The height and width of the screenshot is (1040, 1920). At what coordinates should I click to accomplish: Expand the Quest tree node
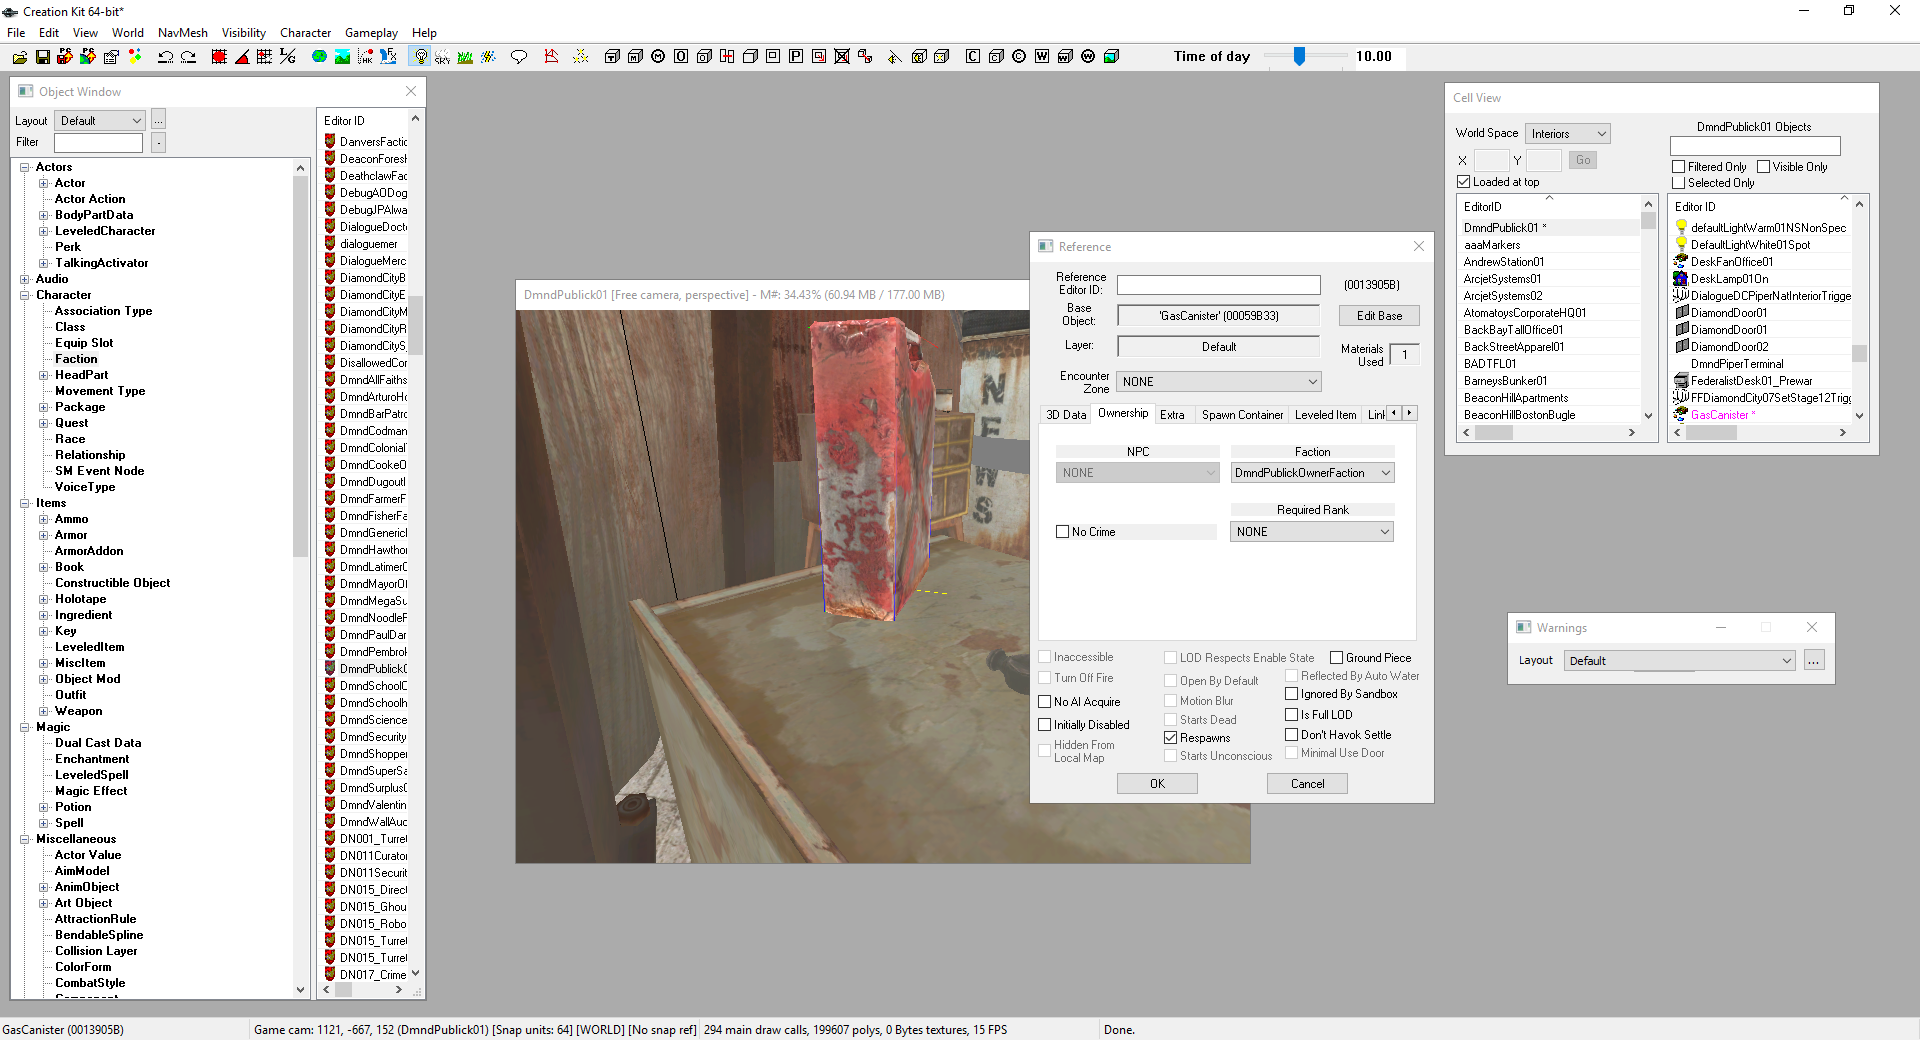pyautogui.click(x=44, y=423)
